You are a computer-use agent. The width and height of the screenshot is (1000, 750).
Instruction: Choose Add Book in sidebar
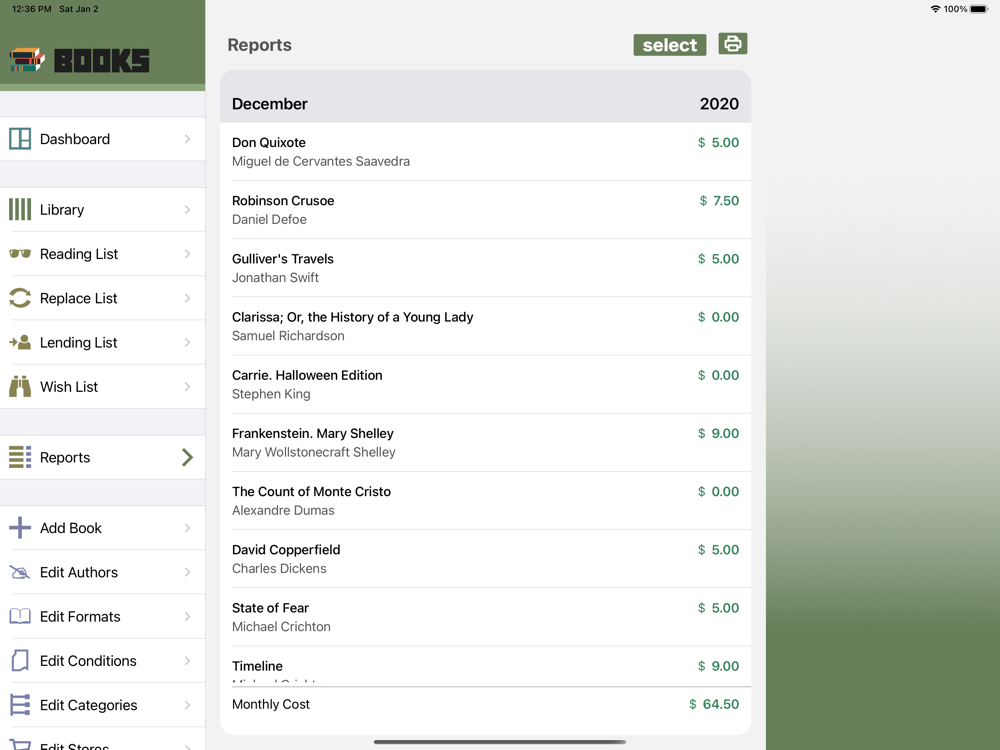pyautogui.click(x=103, y=528)
